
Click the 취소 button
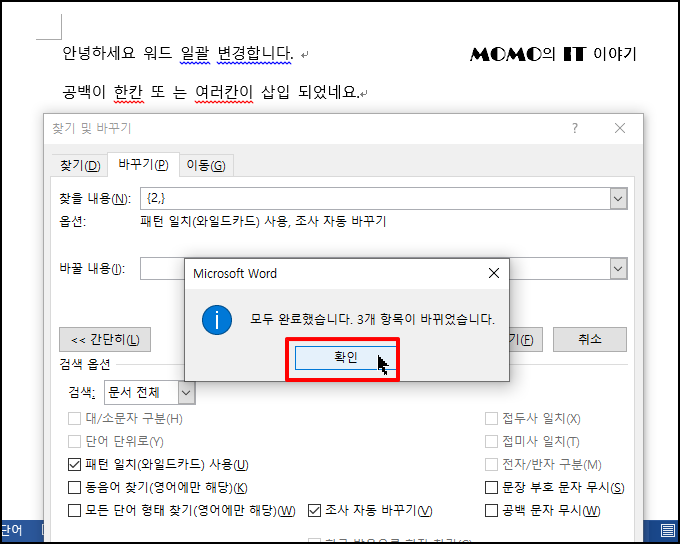pyautogui.click(x=589, y=339)
